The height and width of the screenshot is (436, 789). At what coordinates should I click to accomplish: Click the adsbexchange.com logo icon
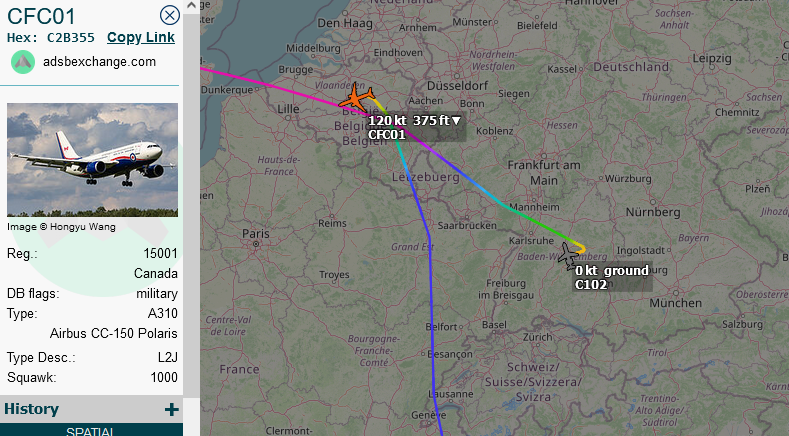23,62
